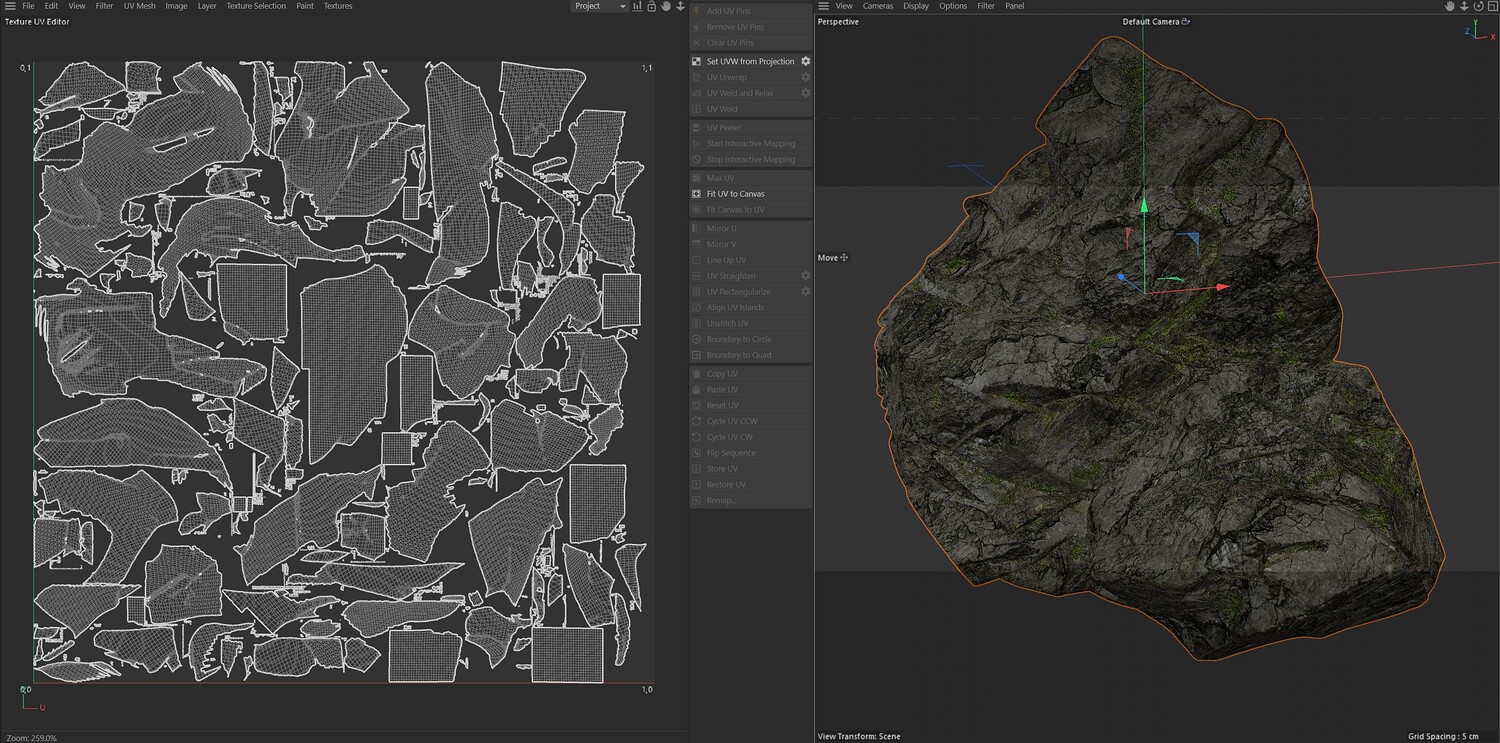Open the Layer menu
Viewport: 1500px width, 743px height.
[x=207, y=6]
